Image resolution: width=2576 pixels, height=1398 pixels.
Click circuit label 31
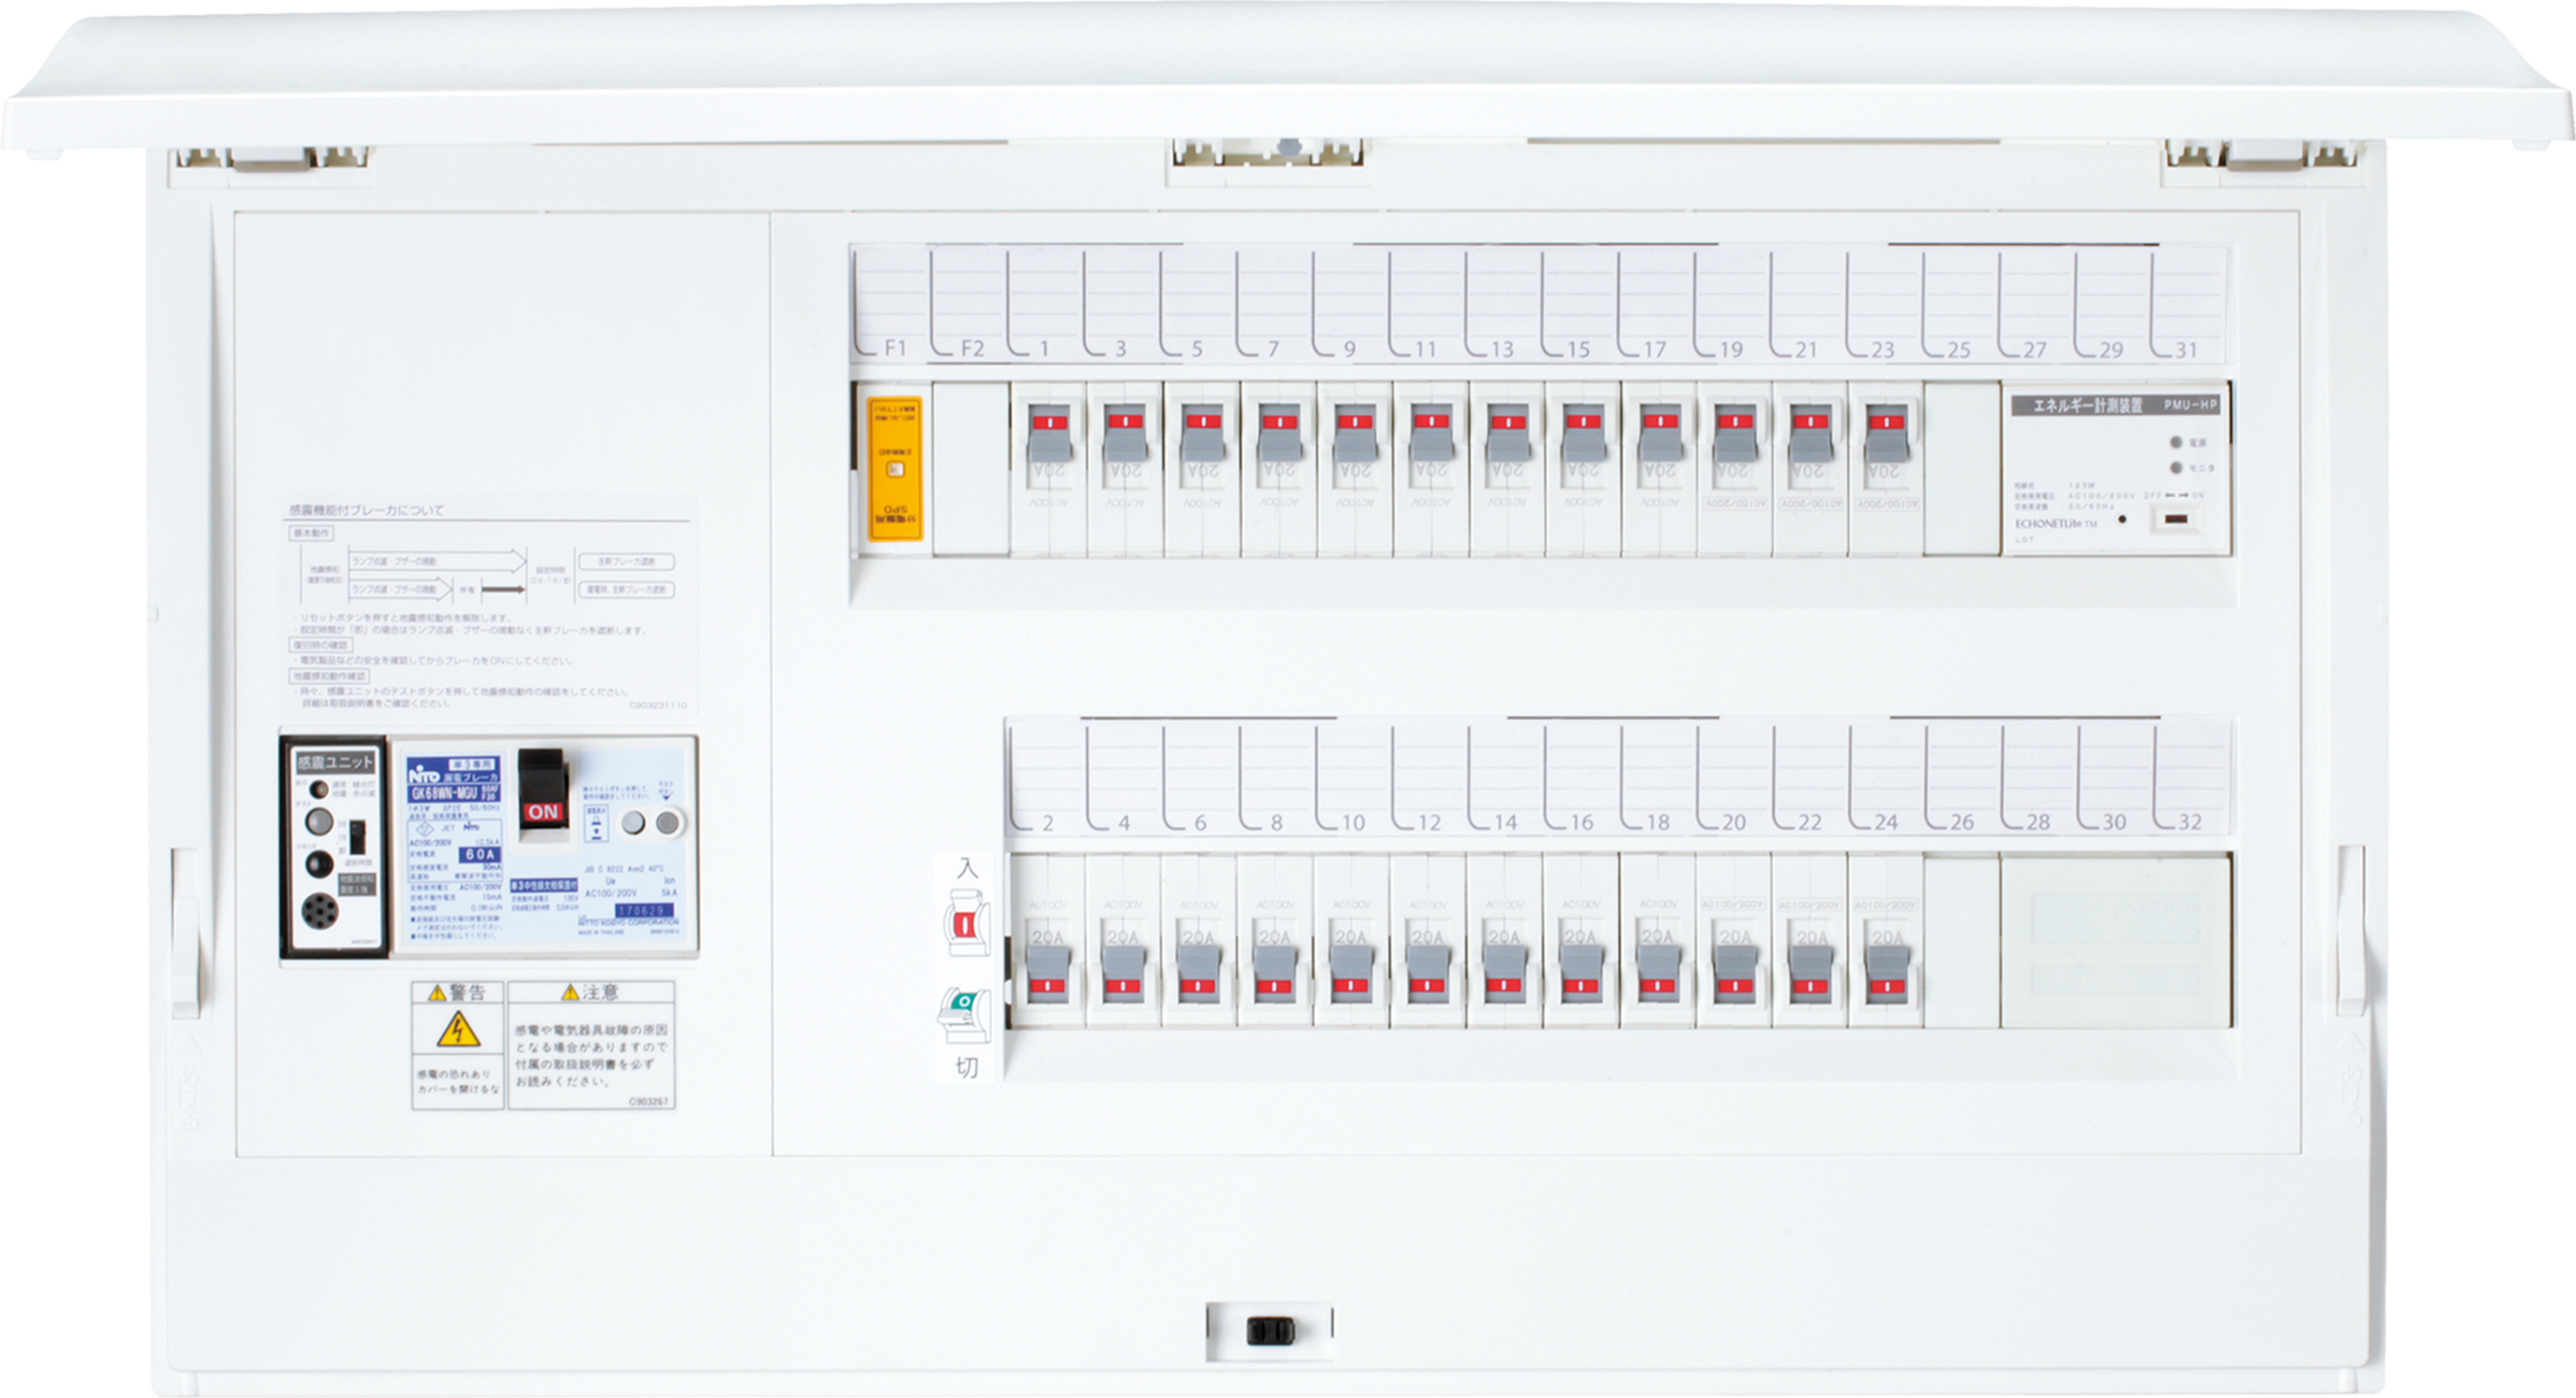click(2186, 349)
